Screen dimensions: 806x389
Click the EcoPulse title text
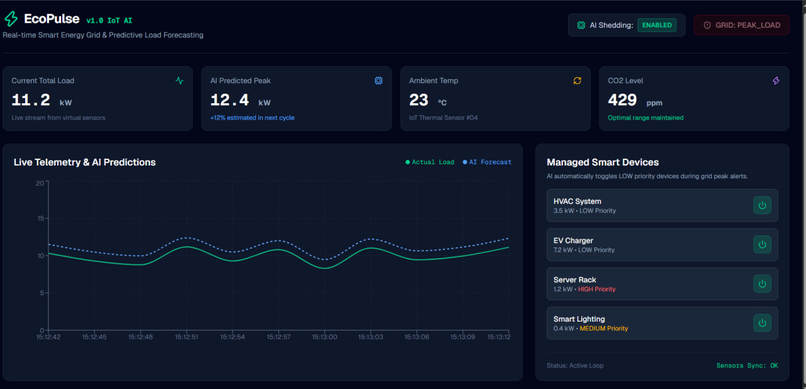[x=51, y=19]
